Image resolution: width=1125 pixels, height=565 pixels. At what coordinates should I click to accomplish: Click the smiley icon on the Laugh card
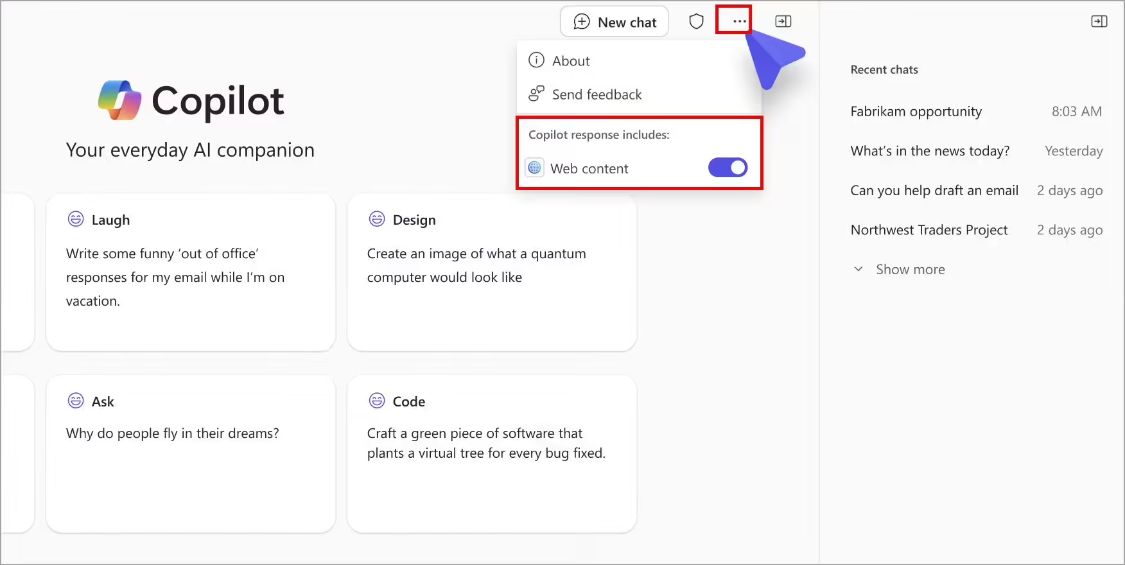tap(76, 219)
